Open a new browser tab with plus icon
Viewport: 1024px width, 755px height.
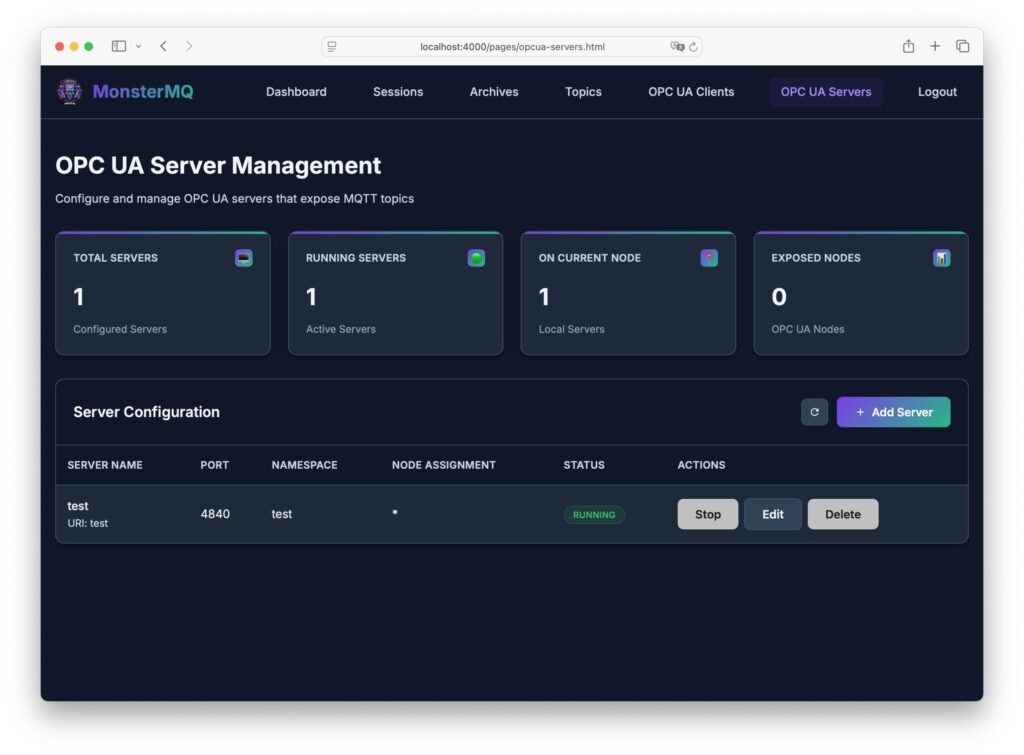coord(935,46)
